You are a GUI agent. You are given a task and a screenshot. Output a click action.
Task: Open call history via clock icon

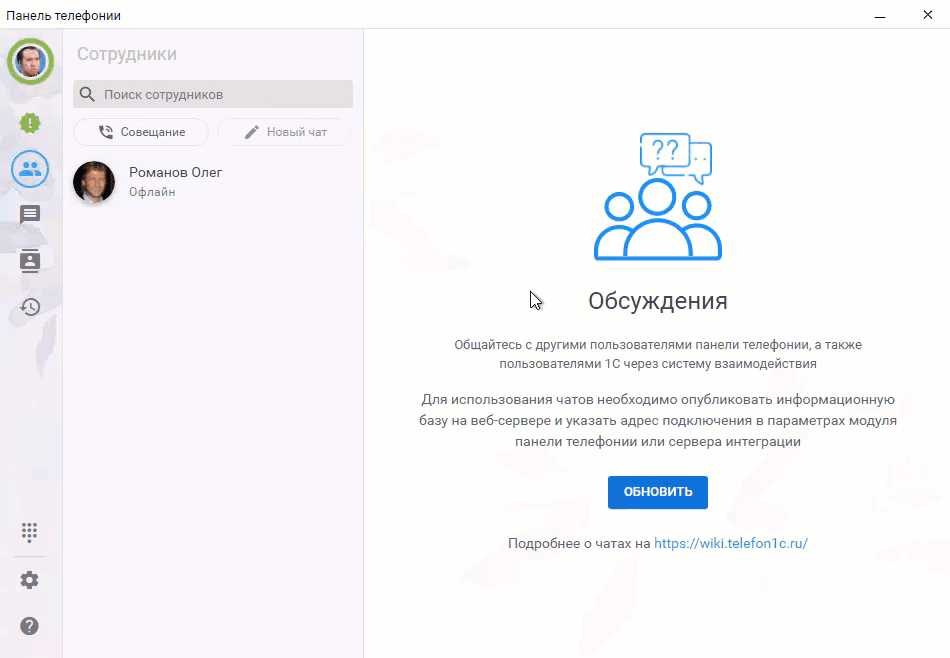coord(29,307)
